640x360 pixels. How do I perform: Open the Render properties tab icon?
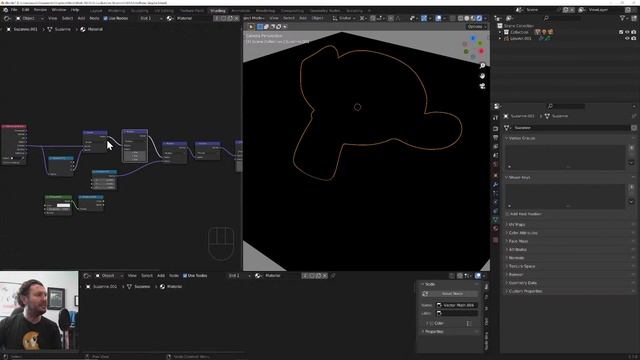(496, 129)
